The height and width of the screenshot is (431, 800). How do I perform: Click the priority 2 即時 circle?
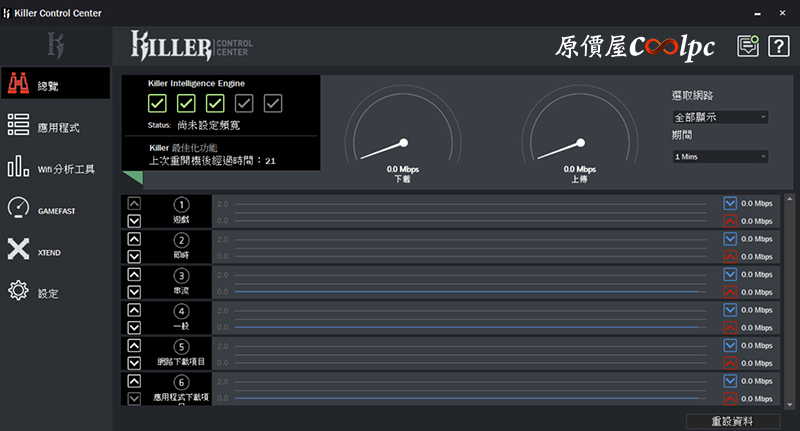coord(181,240)
